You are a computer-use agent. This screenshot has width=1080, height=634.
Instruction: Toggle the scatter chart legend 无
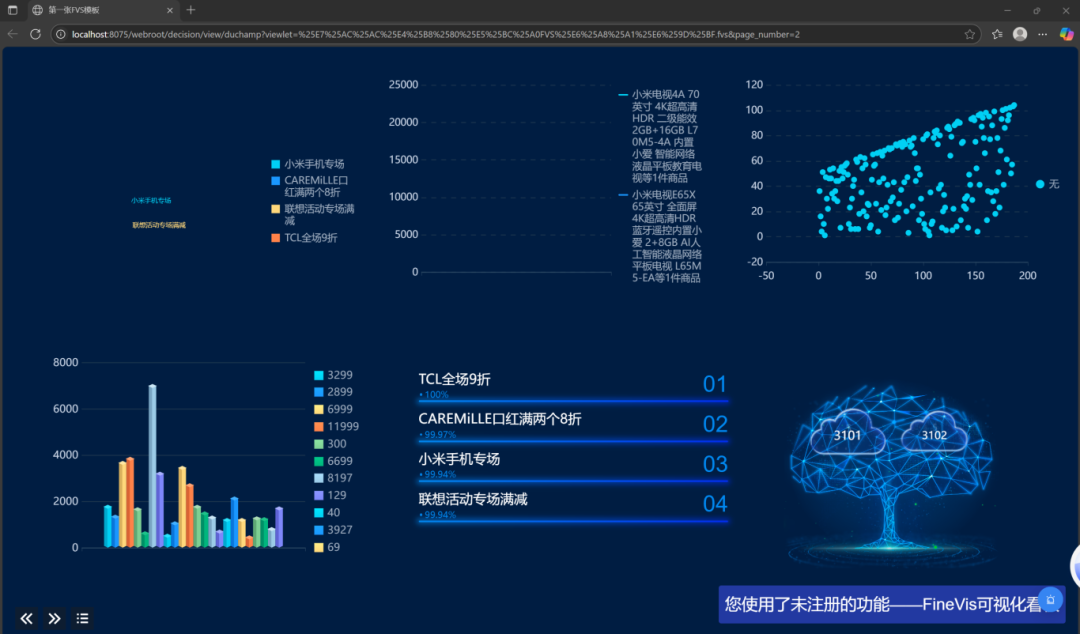click(1047, 184)
